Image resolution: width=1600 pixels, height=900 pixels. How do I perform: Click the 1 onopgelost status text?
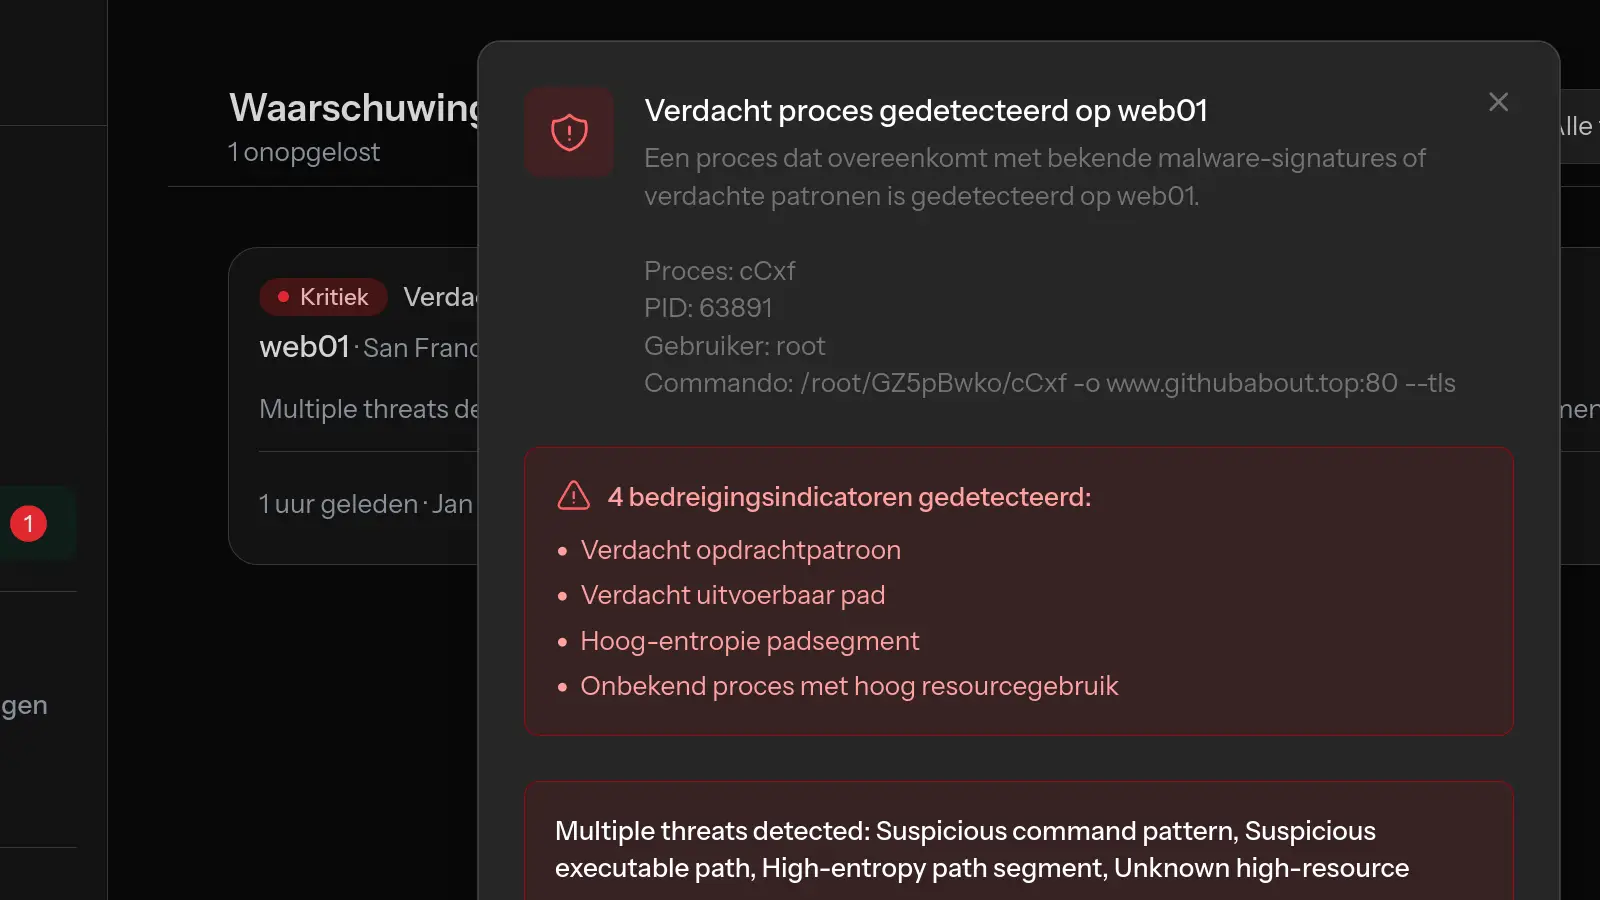pos(303,151)
